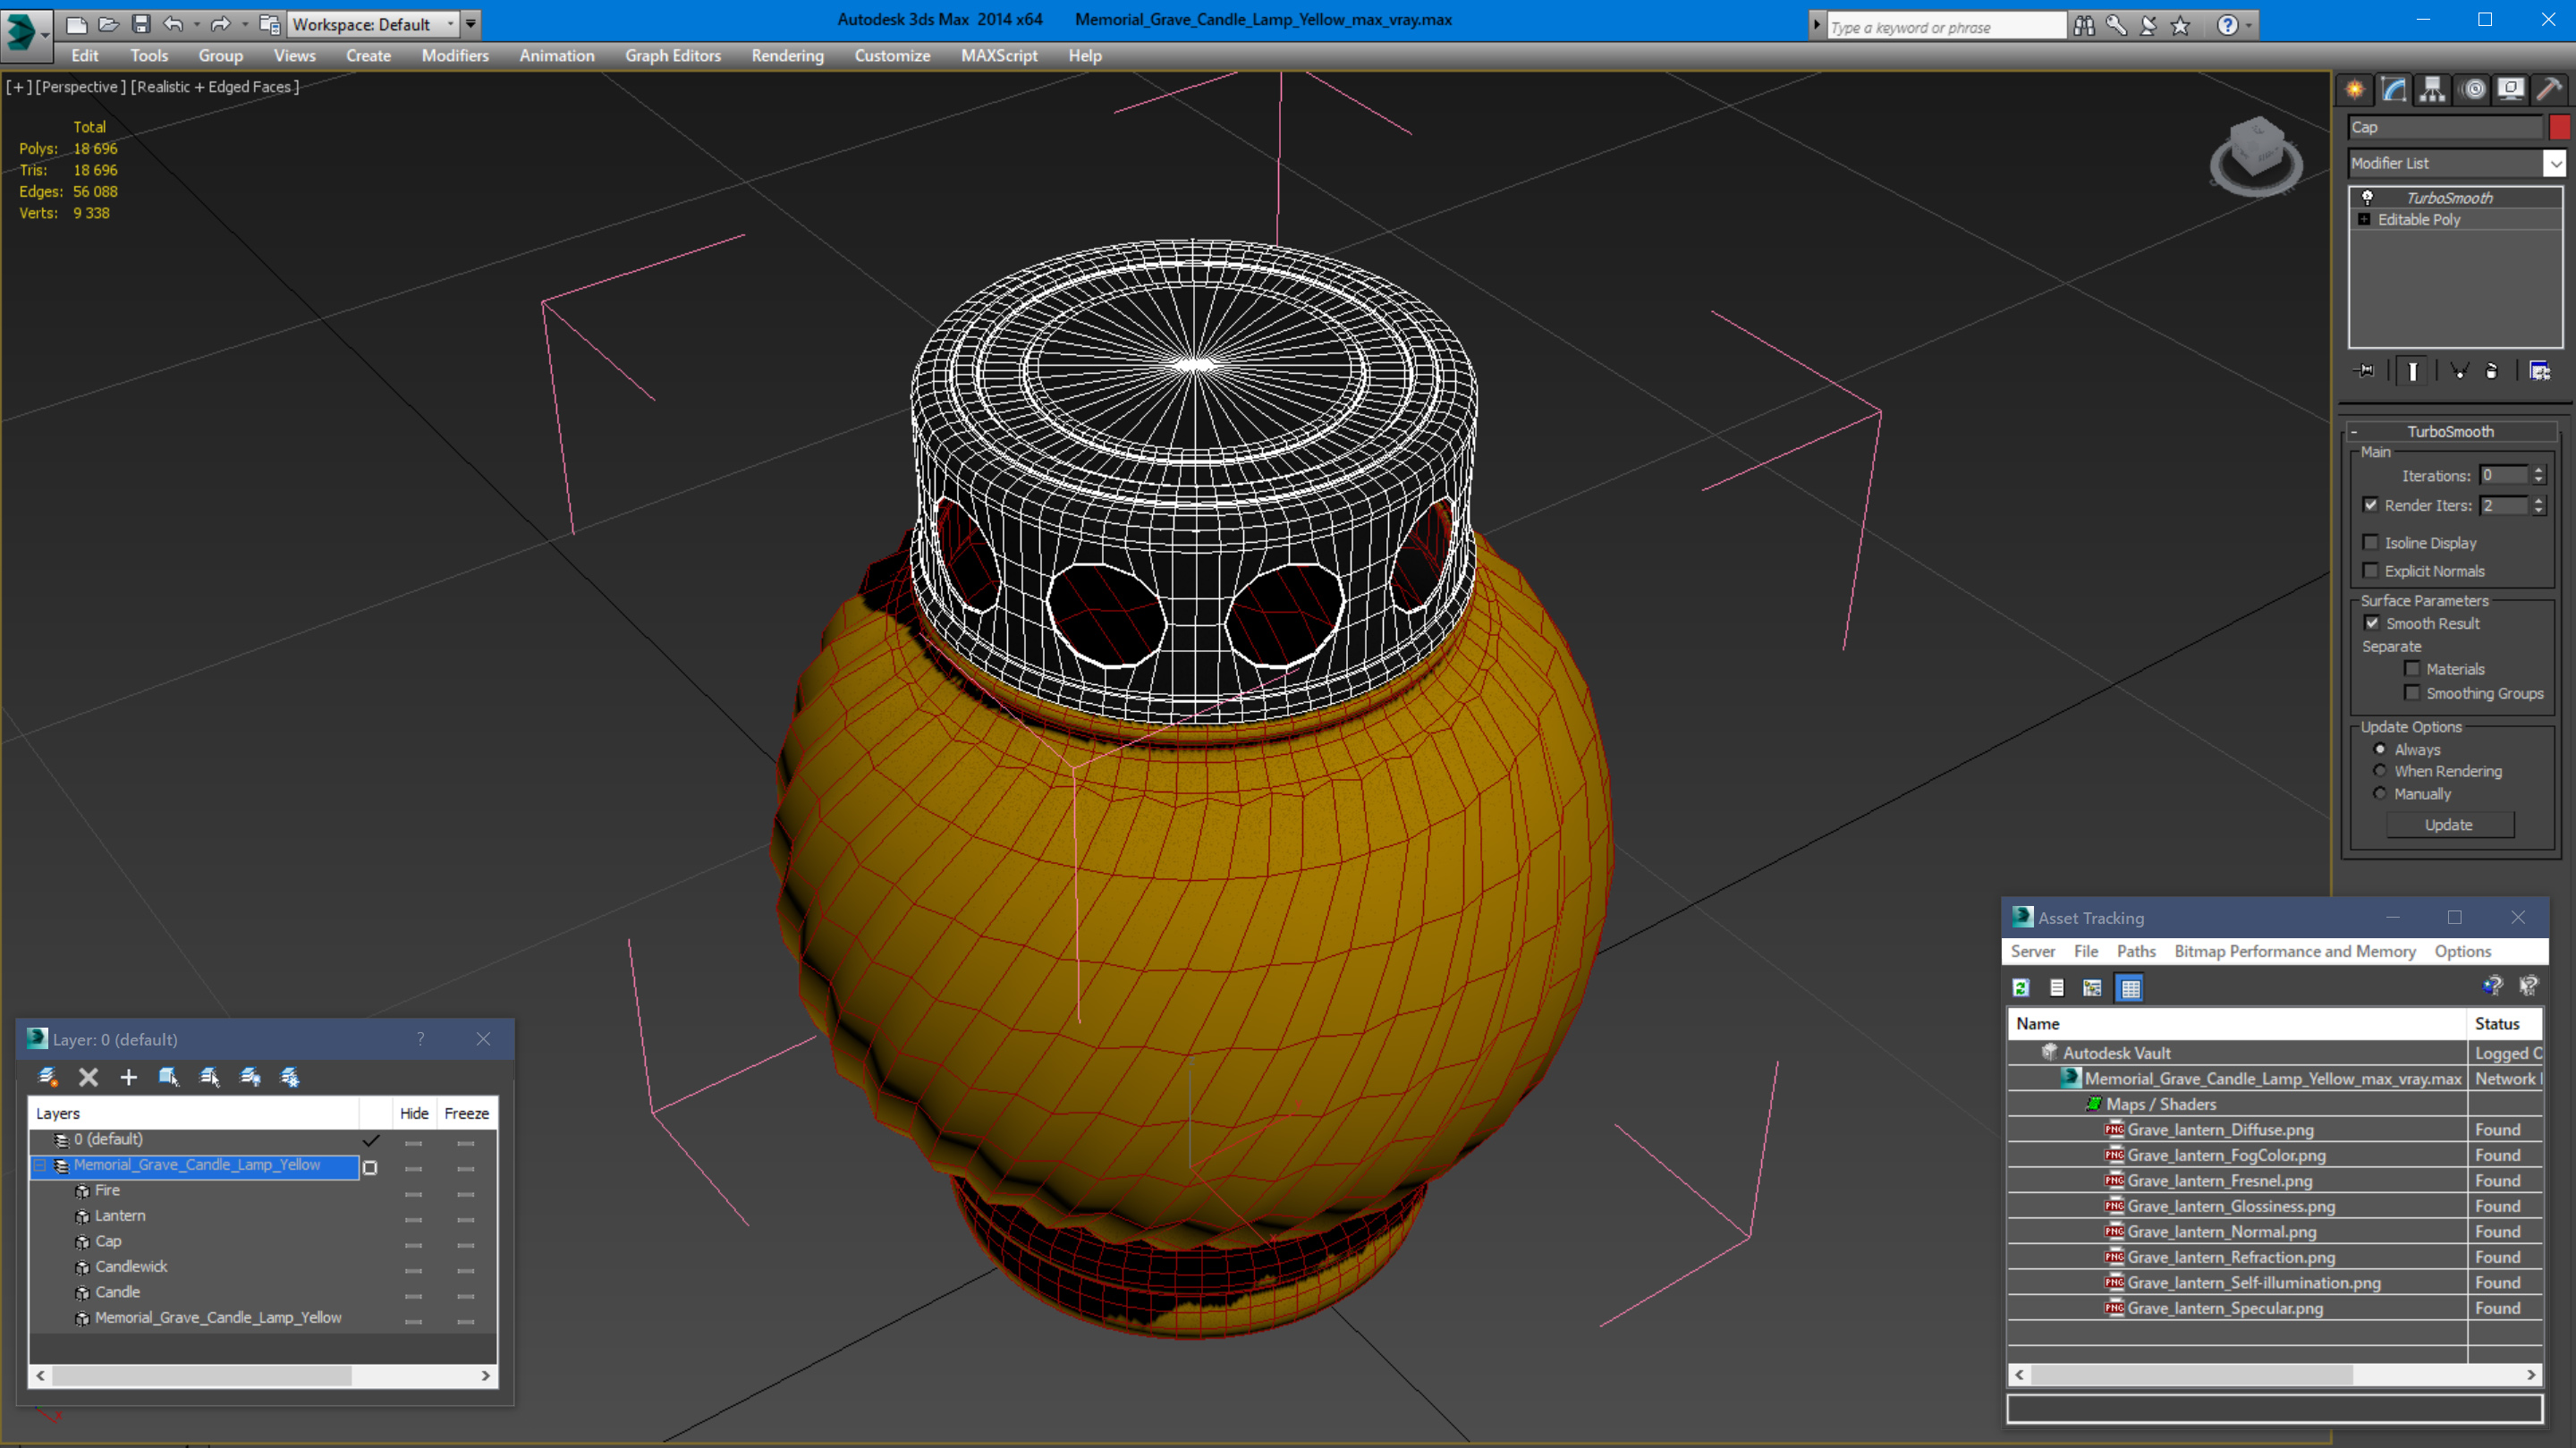Click the Update button
The height and width of the screenshot is (1448, 2576).
[x=2449, y=825]
